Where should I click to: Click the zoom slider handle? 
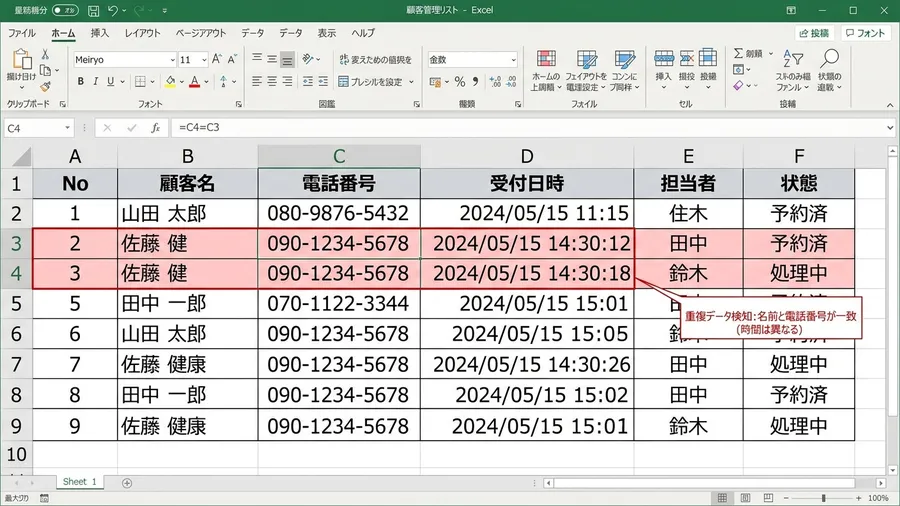(x=823, y=498)
